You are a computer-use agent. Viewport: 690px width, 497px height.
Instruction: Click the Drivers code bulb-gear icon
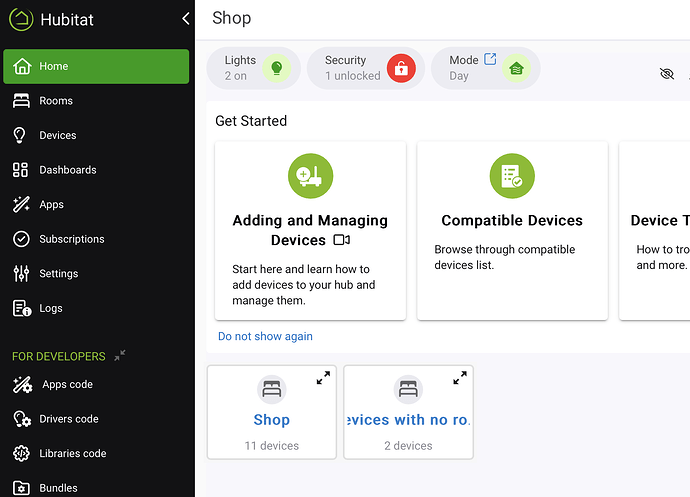point(22,419)
